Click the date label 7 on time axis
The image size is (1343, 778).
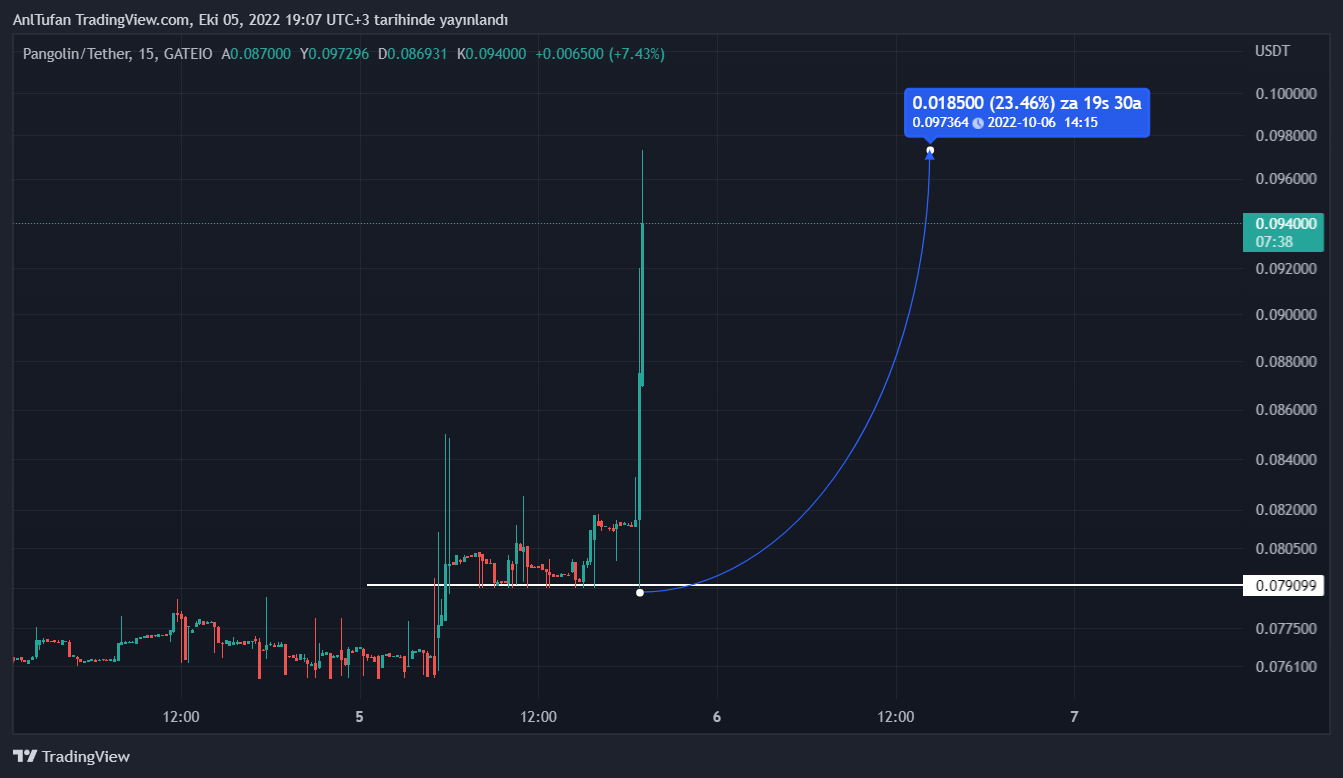1074,717
